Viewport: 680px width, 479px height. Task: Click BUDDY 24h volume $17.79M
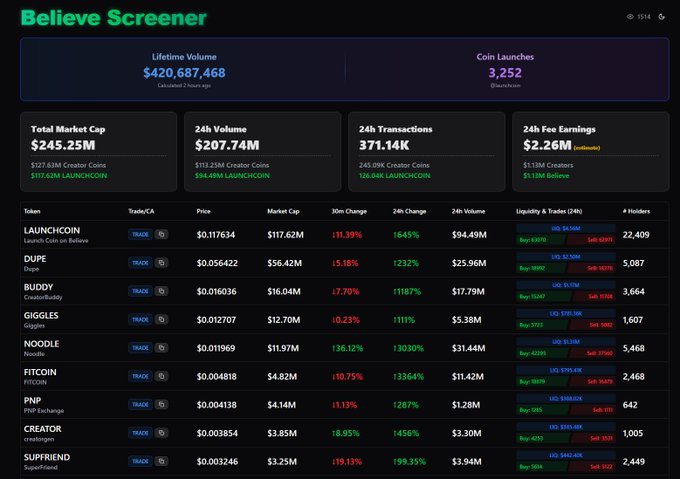(468, 291)
